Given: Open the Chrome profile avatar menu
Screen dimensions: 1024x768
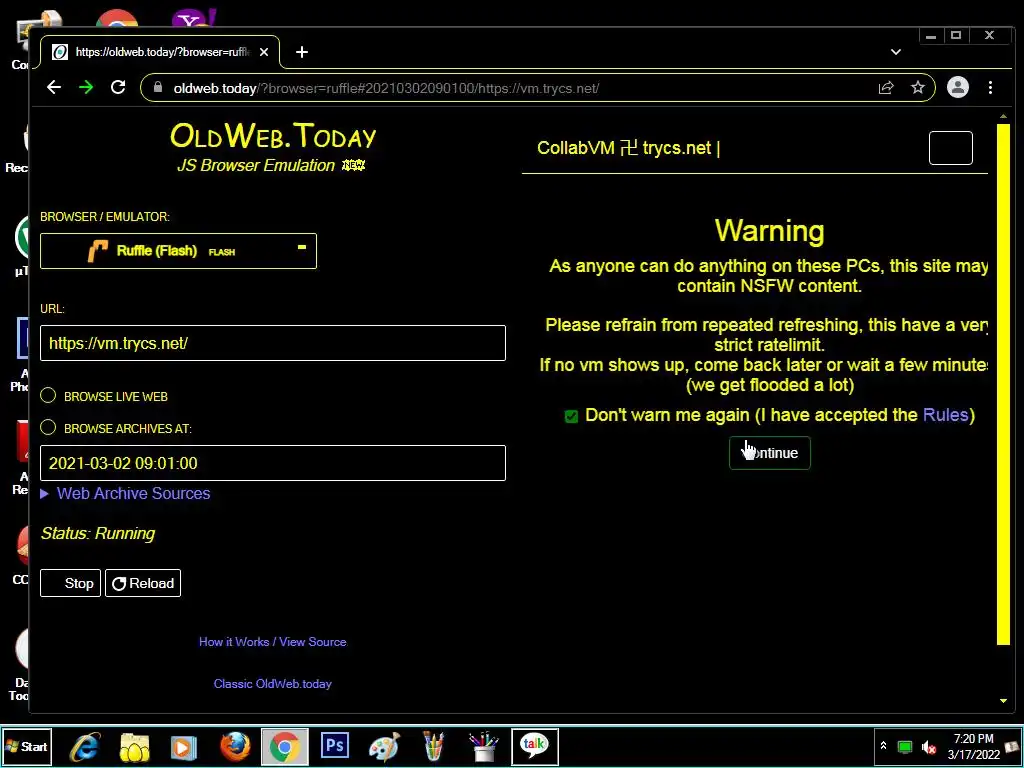Looking at the screenshot, I should [957, 88].
